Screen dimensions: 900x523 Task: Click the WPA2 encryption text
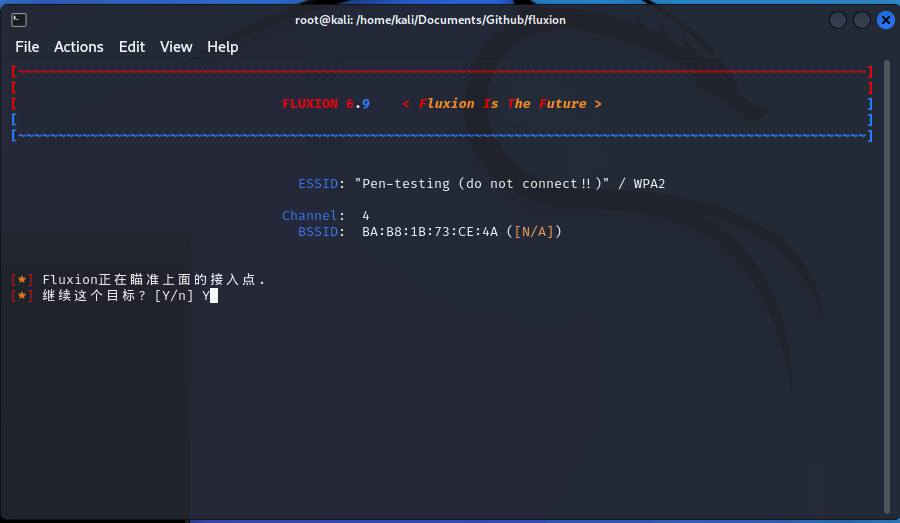tap(649, 184)
